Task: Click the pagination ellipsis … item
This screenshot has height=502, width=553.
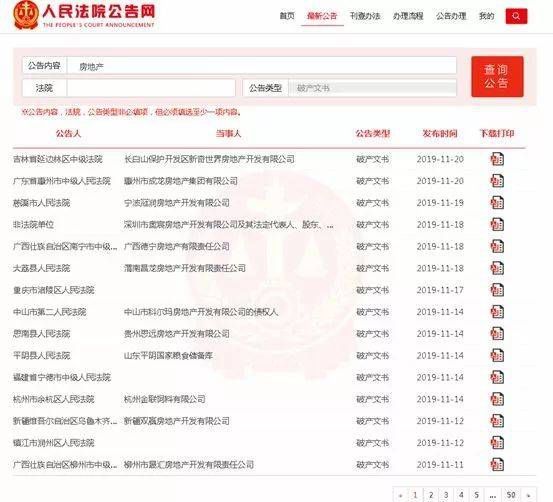Action: point(493,495)
